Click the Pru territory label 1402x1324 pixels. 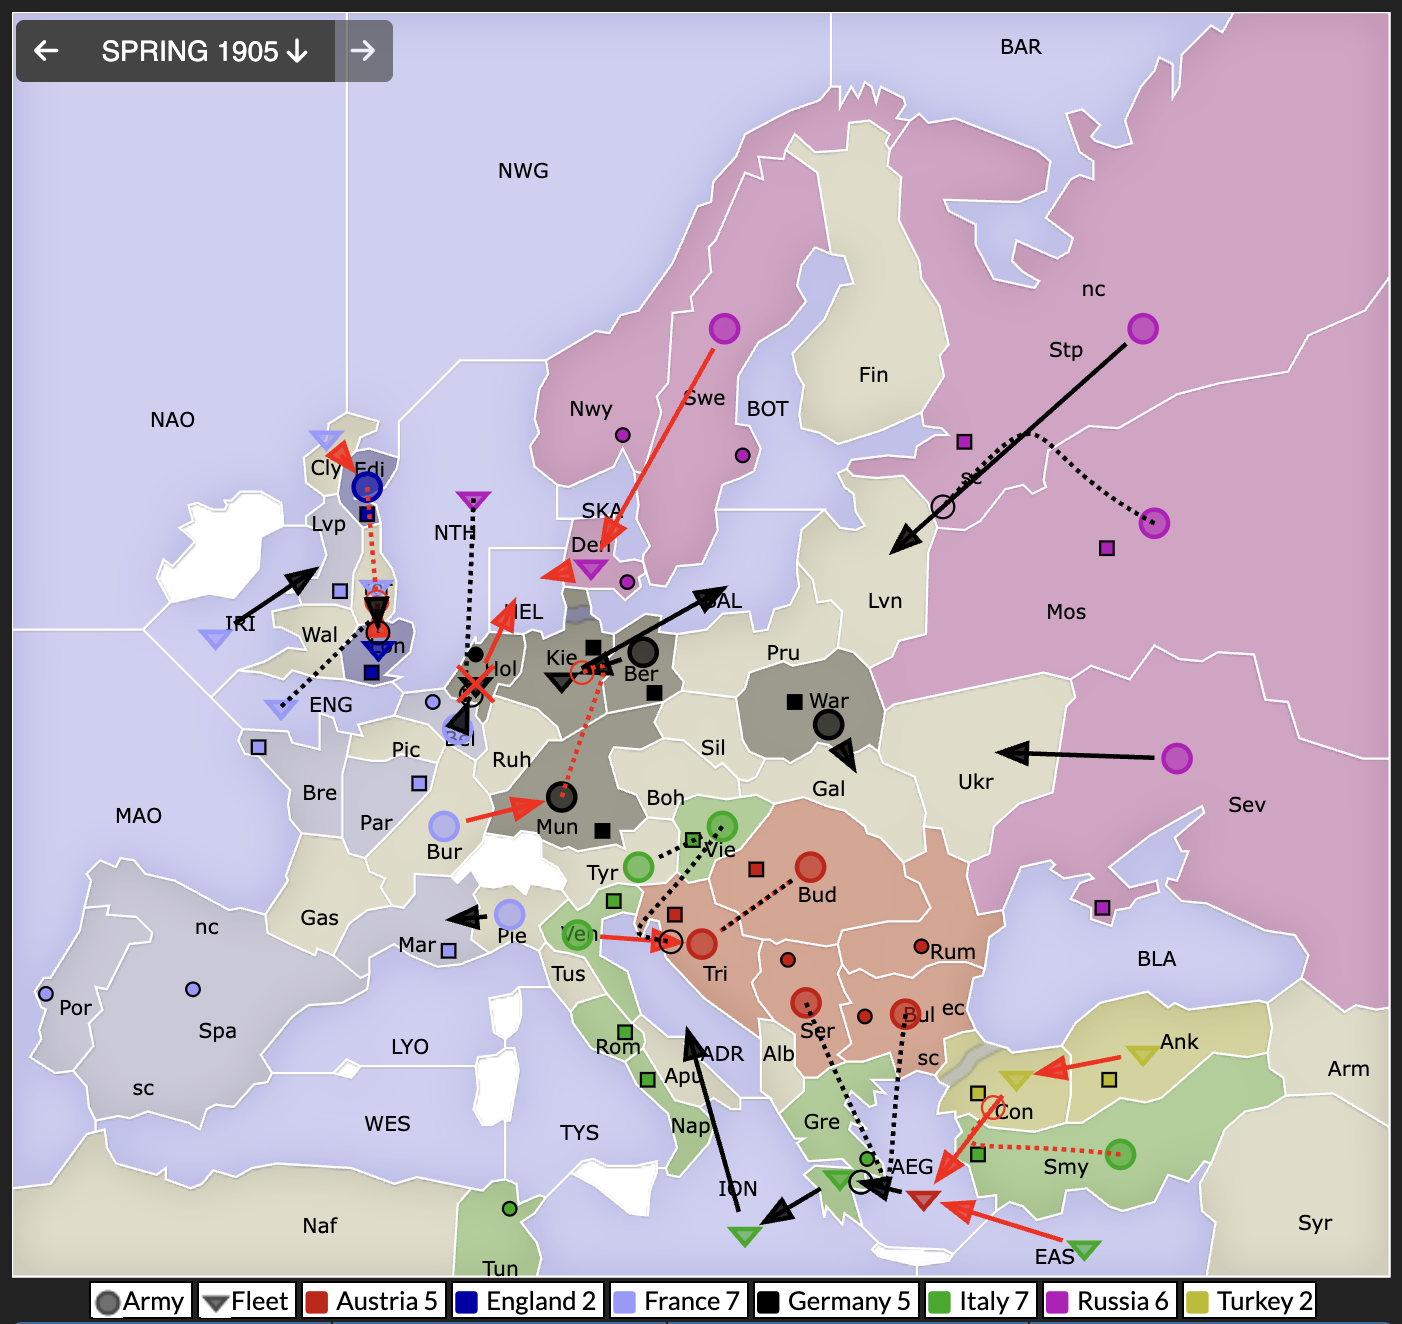tap(783, 653)
